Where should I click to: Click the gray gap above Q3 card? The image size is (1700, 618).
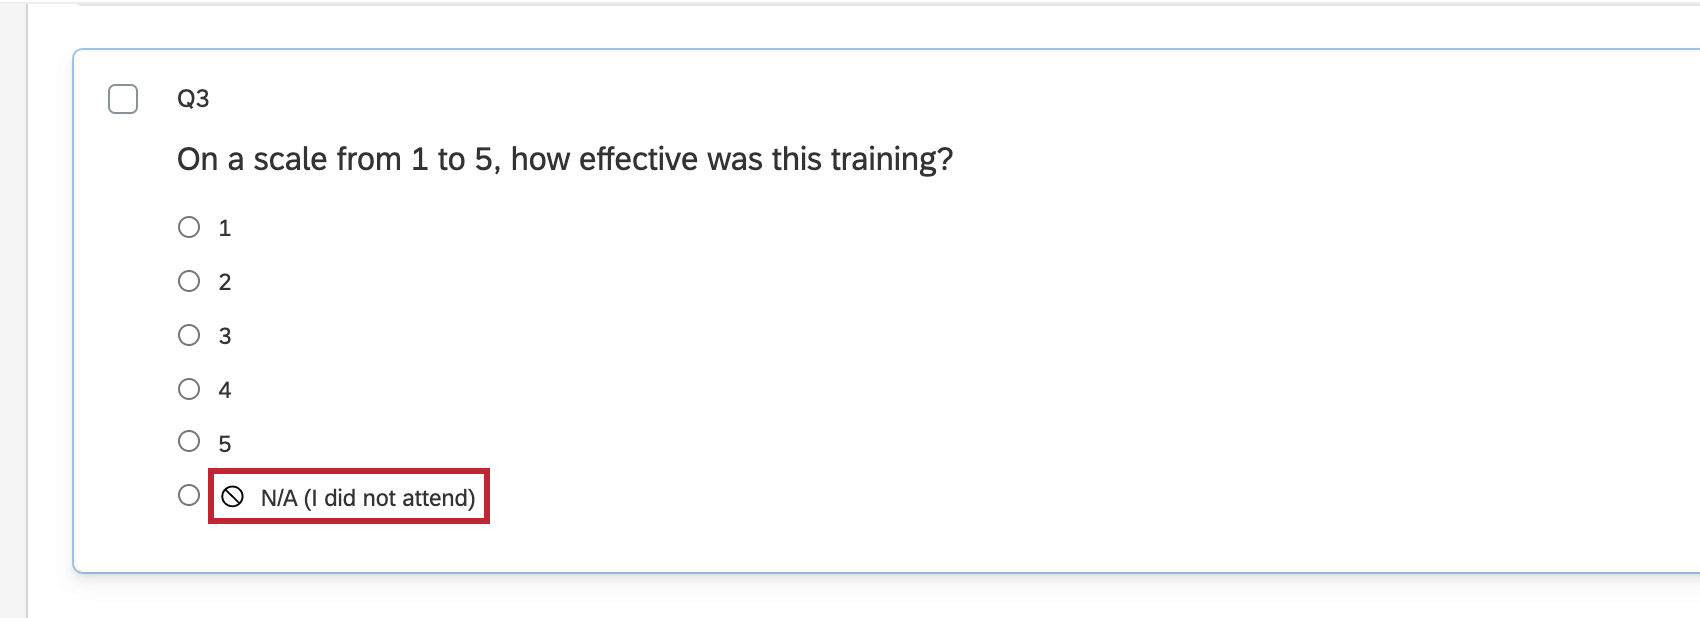(x=800, y=27)
